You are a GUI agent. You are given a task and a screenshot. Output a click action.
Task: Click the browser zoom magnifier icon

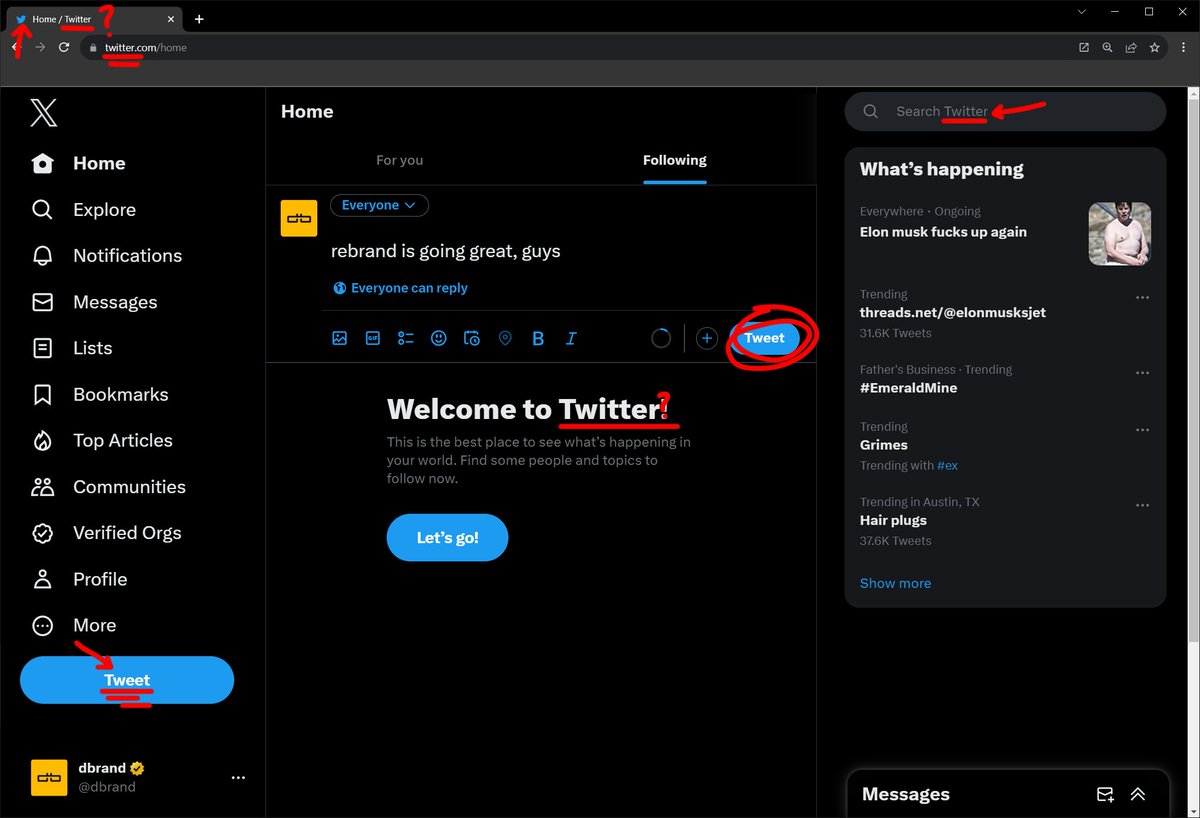[x=1107, y=47]
